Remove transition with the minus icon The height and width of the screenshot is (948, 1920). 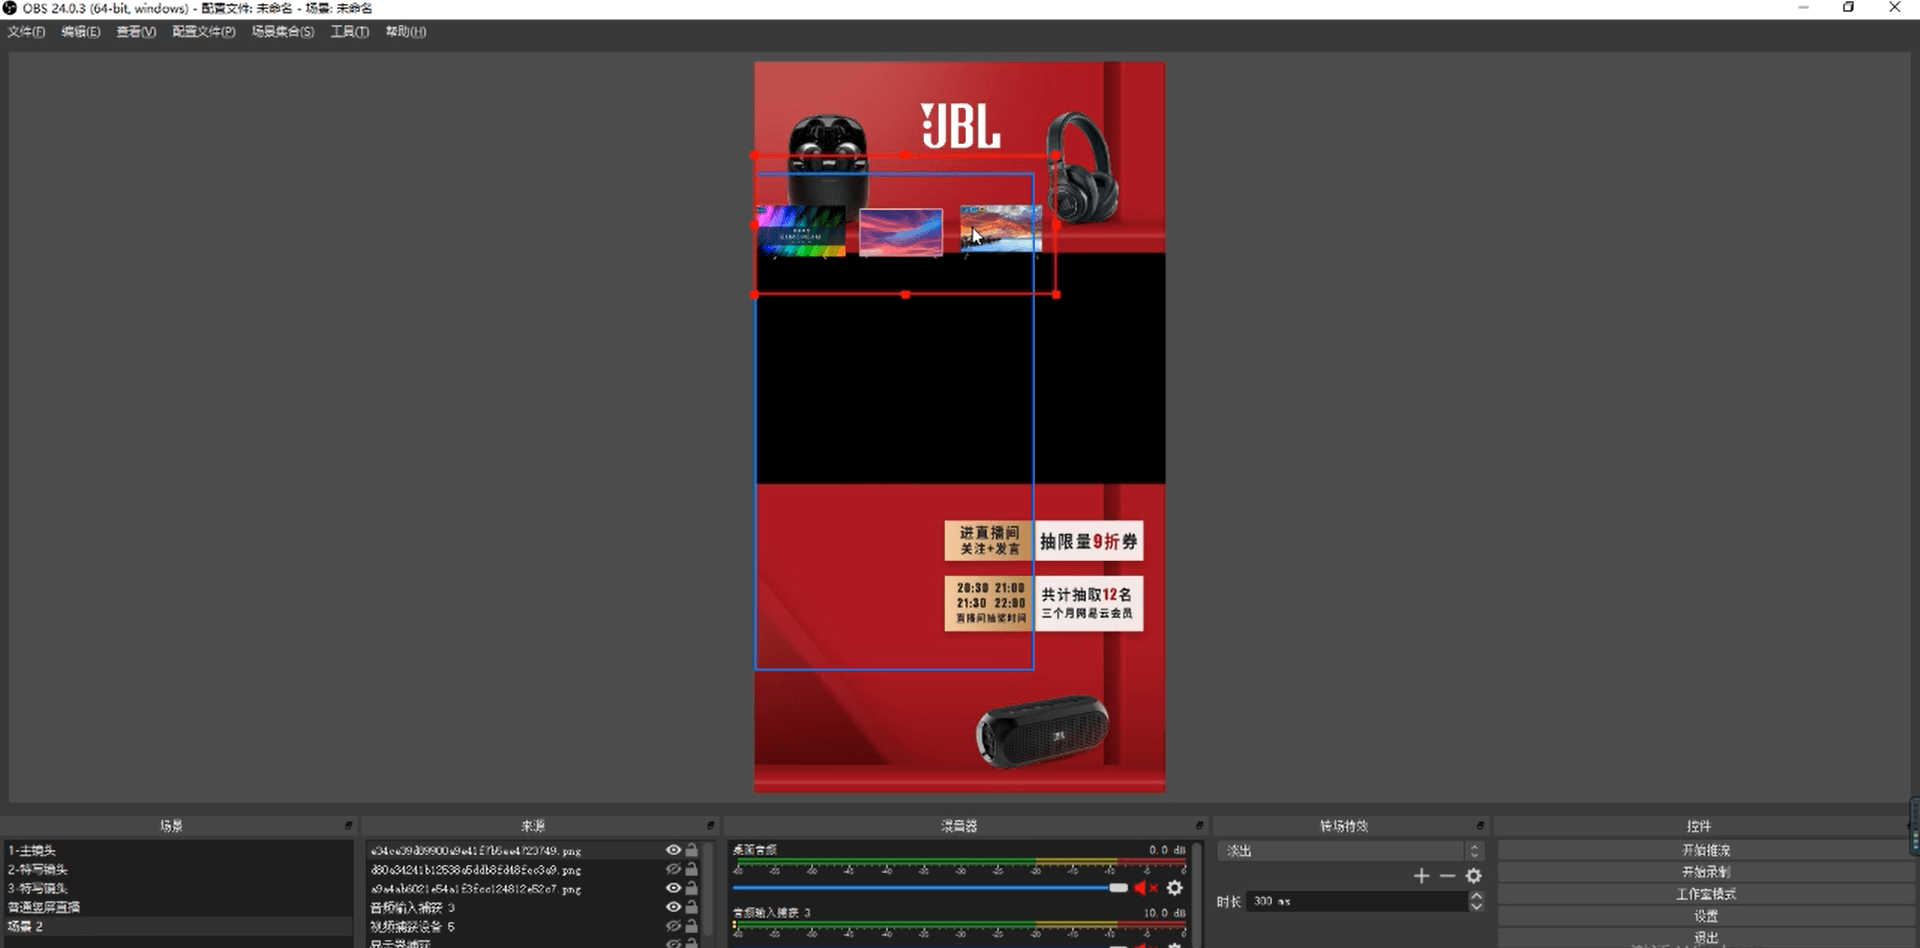(x=1447, y=876)
